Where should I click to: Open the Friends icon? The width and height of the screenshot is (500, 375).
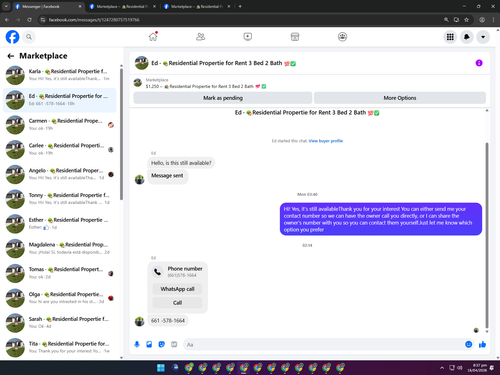click(x=200, y=36)
